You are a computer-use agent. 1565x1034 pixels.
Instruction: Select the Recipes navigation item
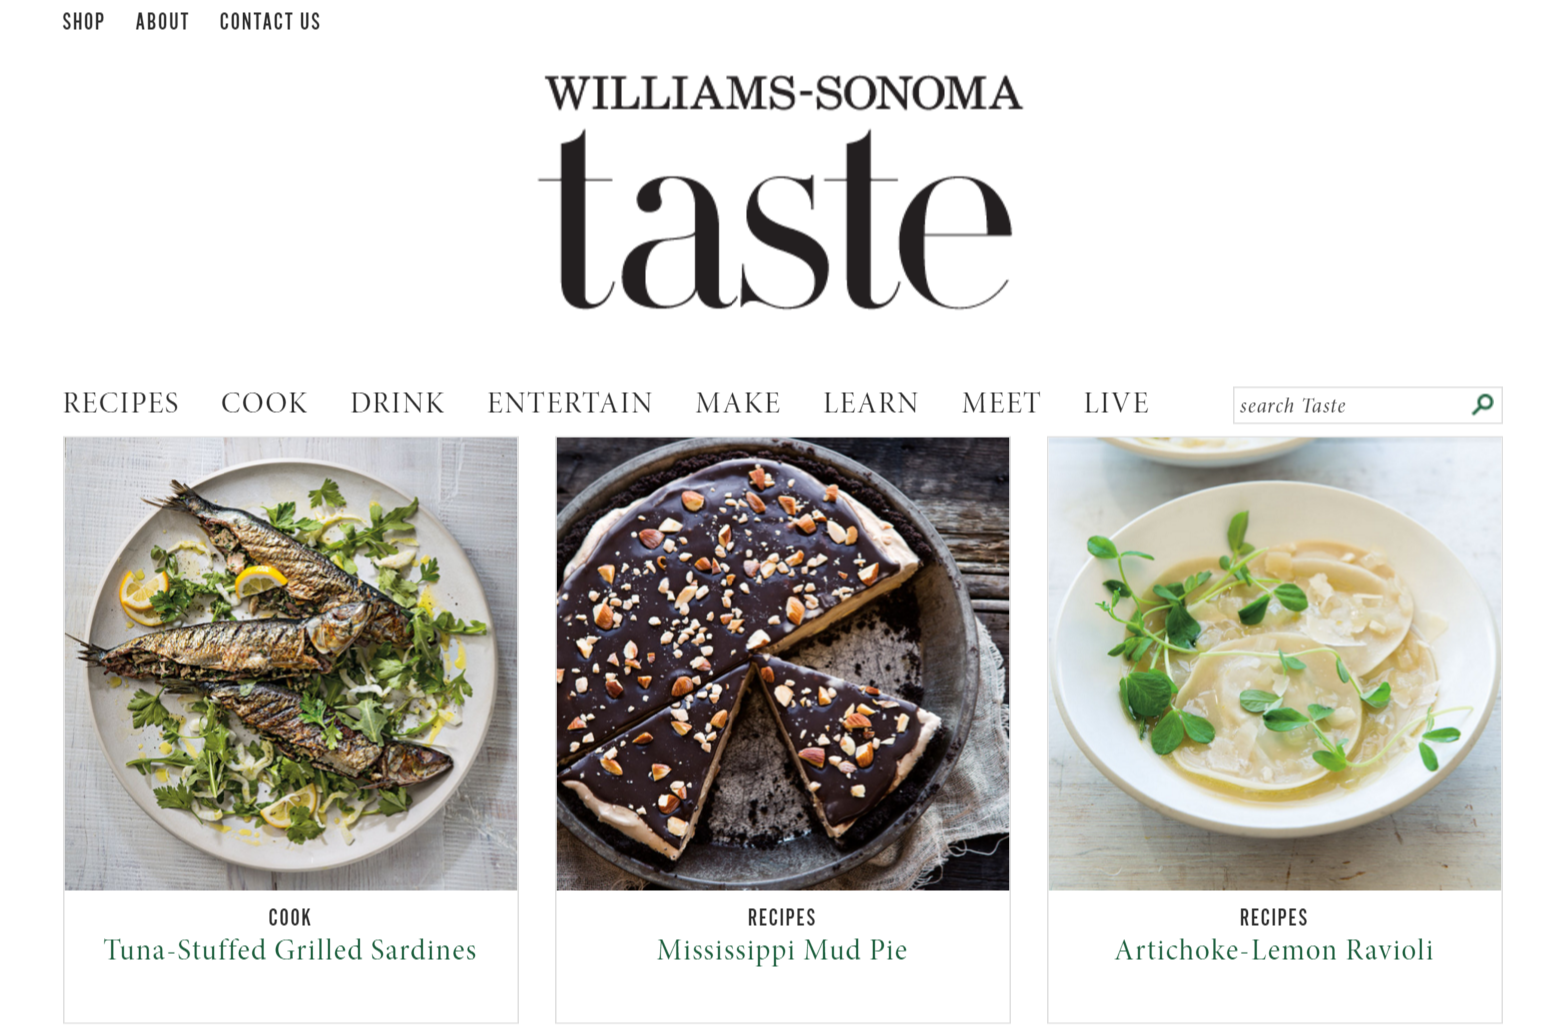121,403
